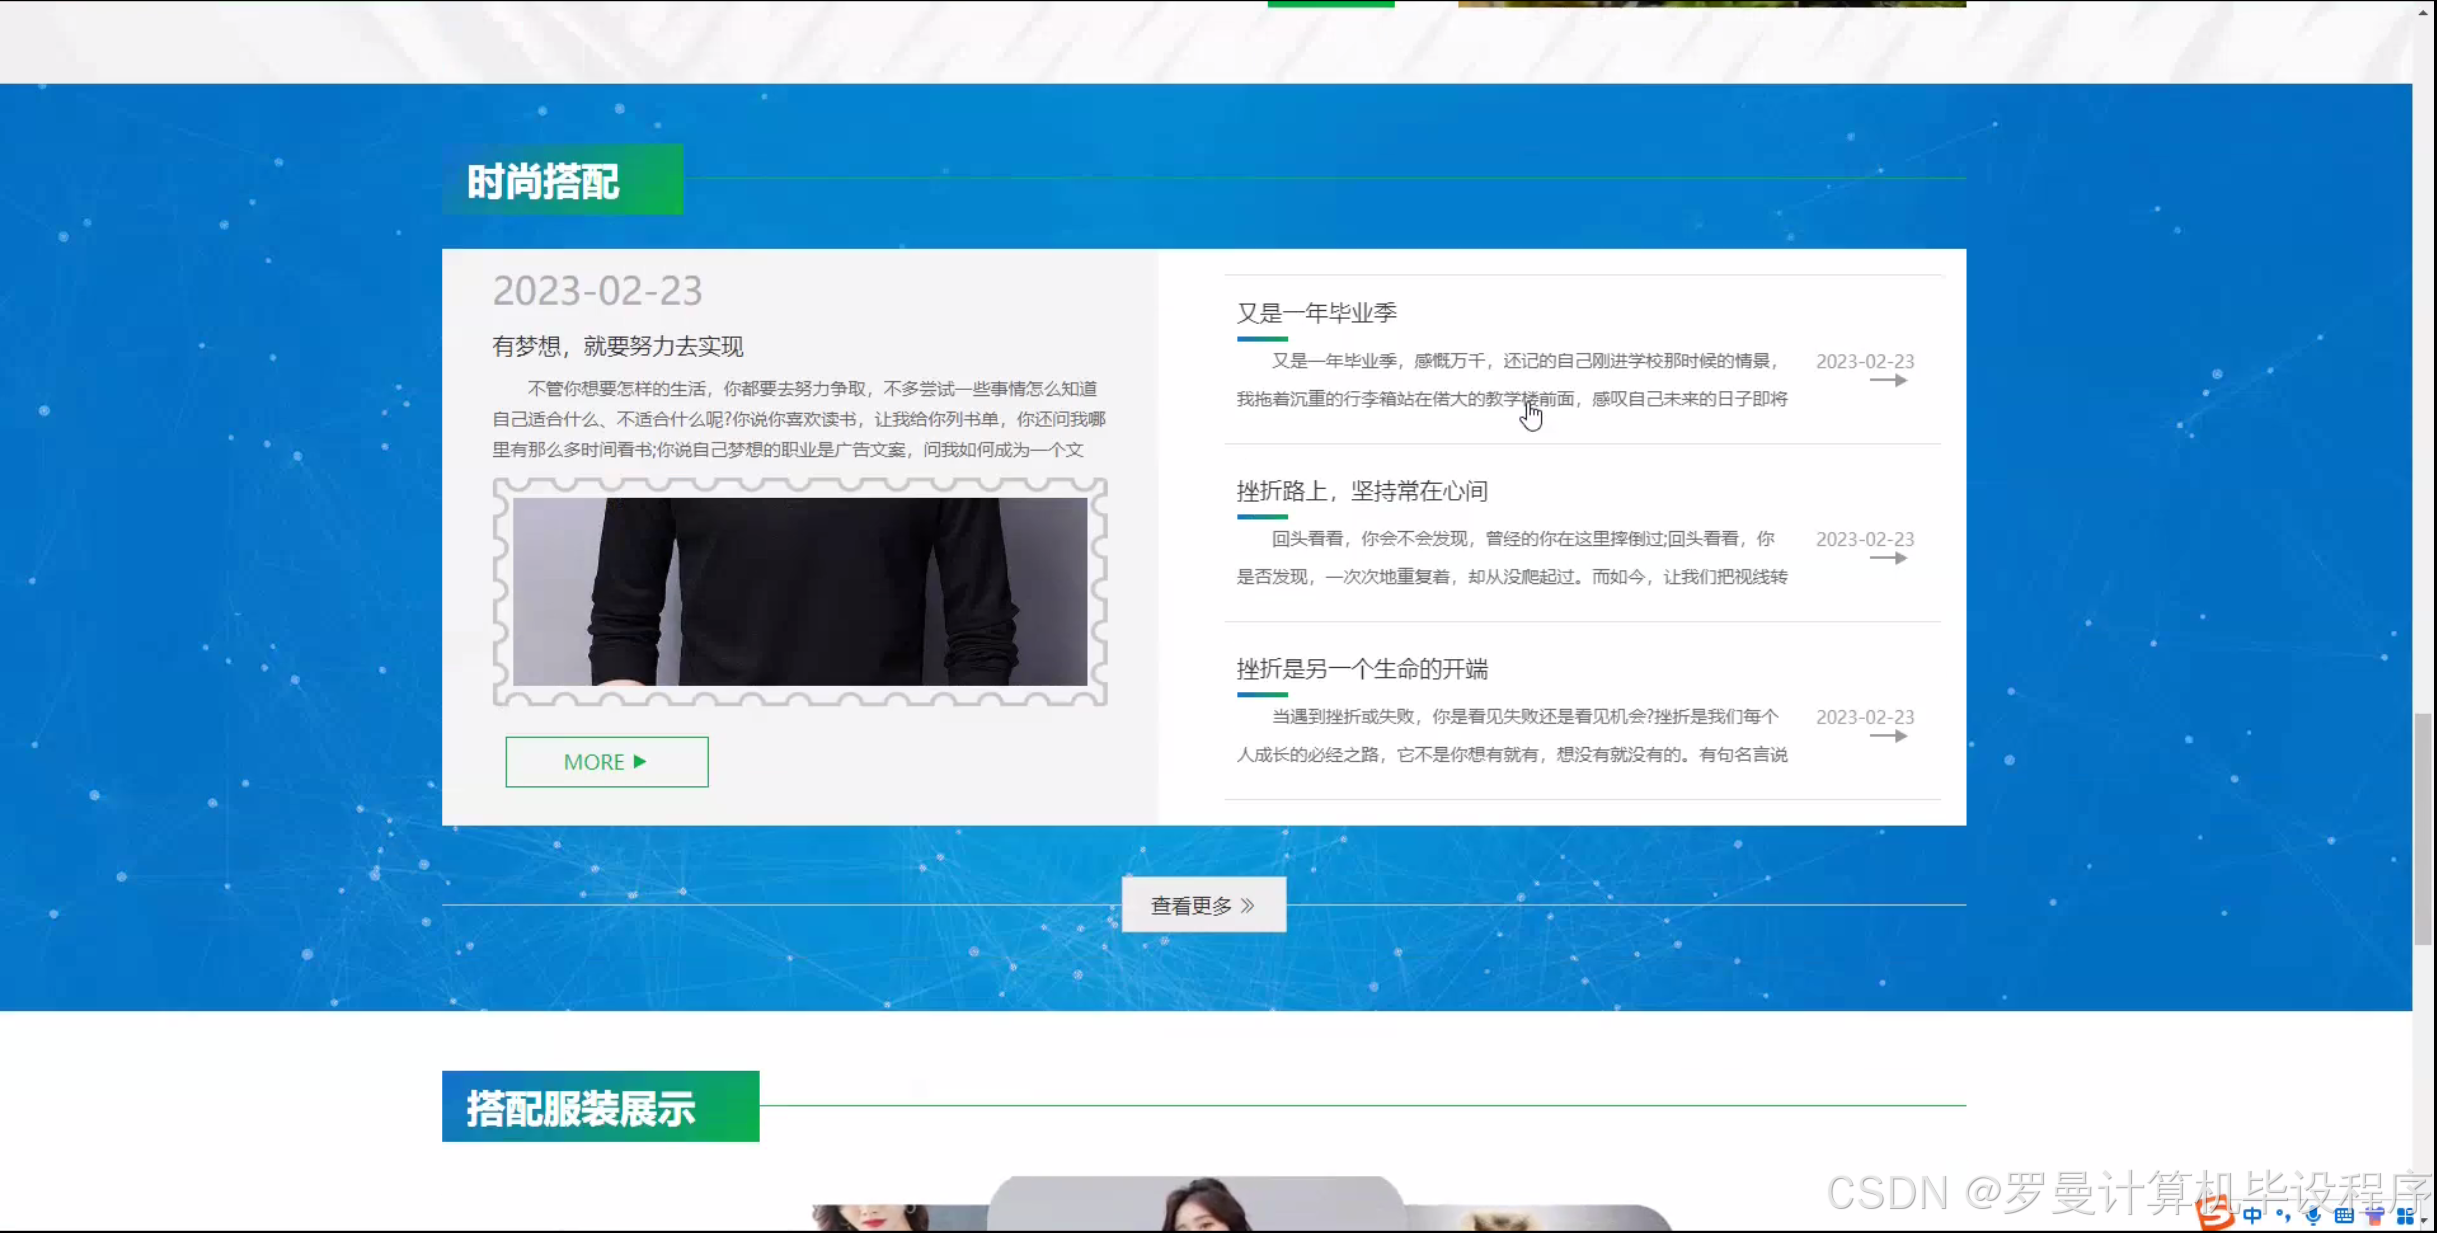Click the page vertical scrollbar thumb
The width and height of the screenshot is (2437, 1233).
pos(2423,828)
